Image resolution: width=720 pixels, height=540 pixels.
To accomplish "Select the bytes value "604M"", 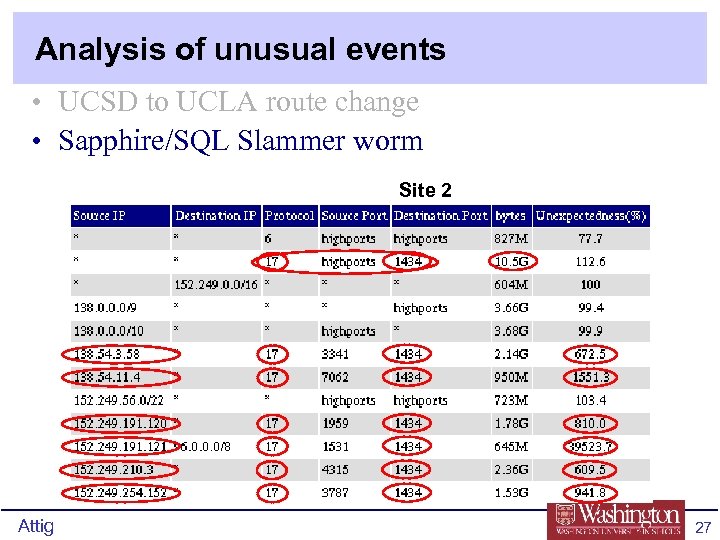I will click(x=511, y=285).
